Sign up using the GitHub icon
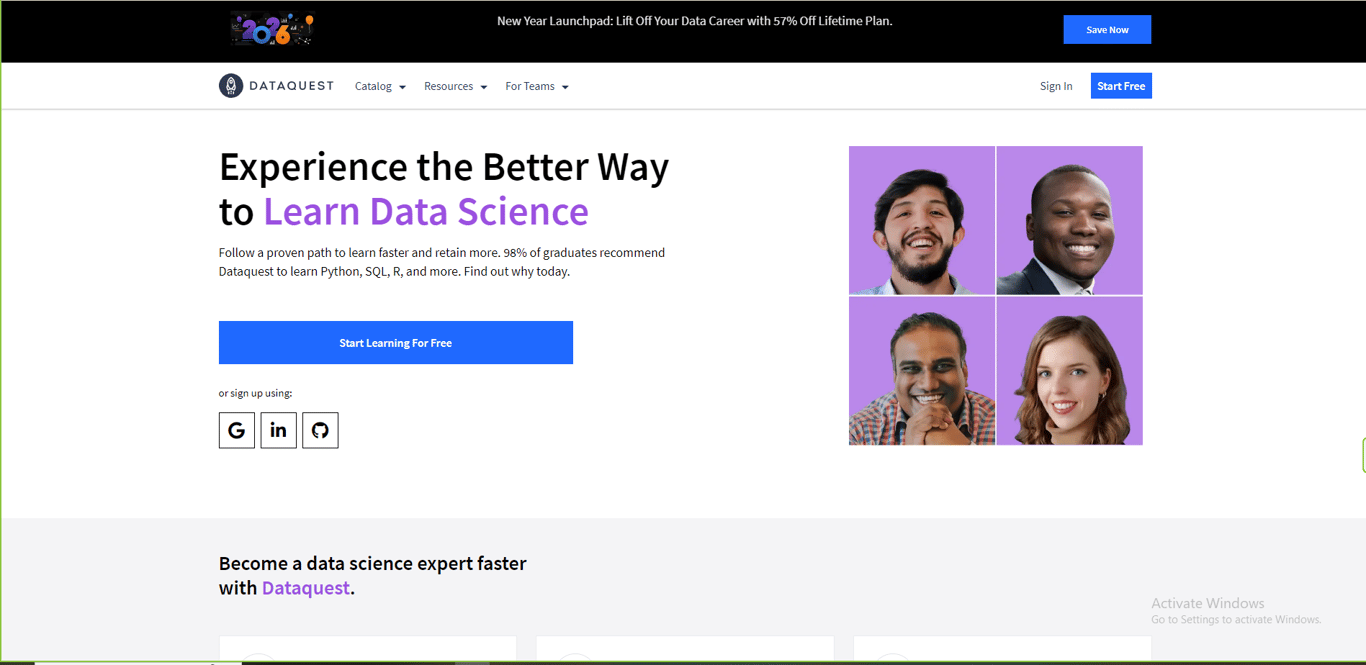 click(x=320, y=430)
